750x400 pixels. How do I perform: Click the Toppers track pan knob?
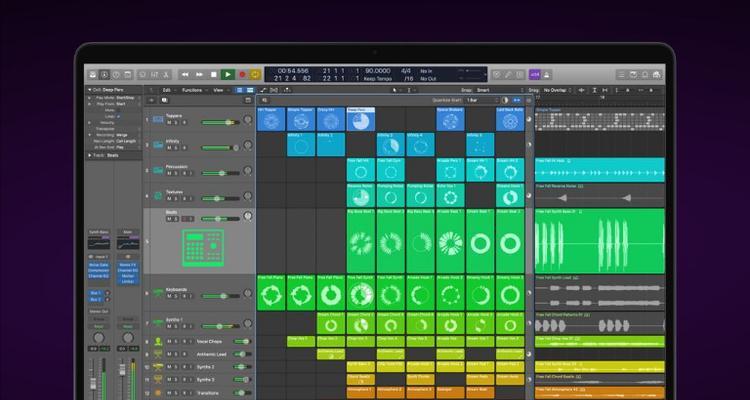click(x=247, y=120)
